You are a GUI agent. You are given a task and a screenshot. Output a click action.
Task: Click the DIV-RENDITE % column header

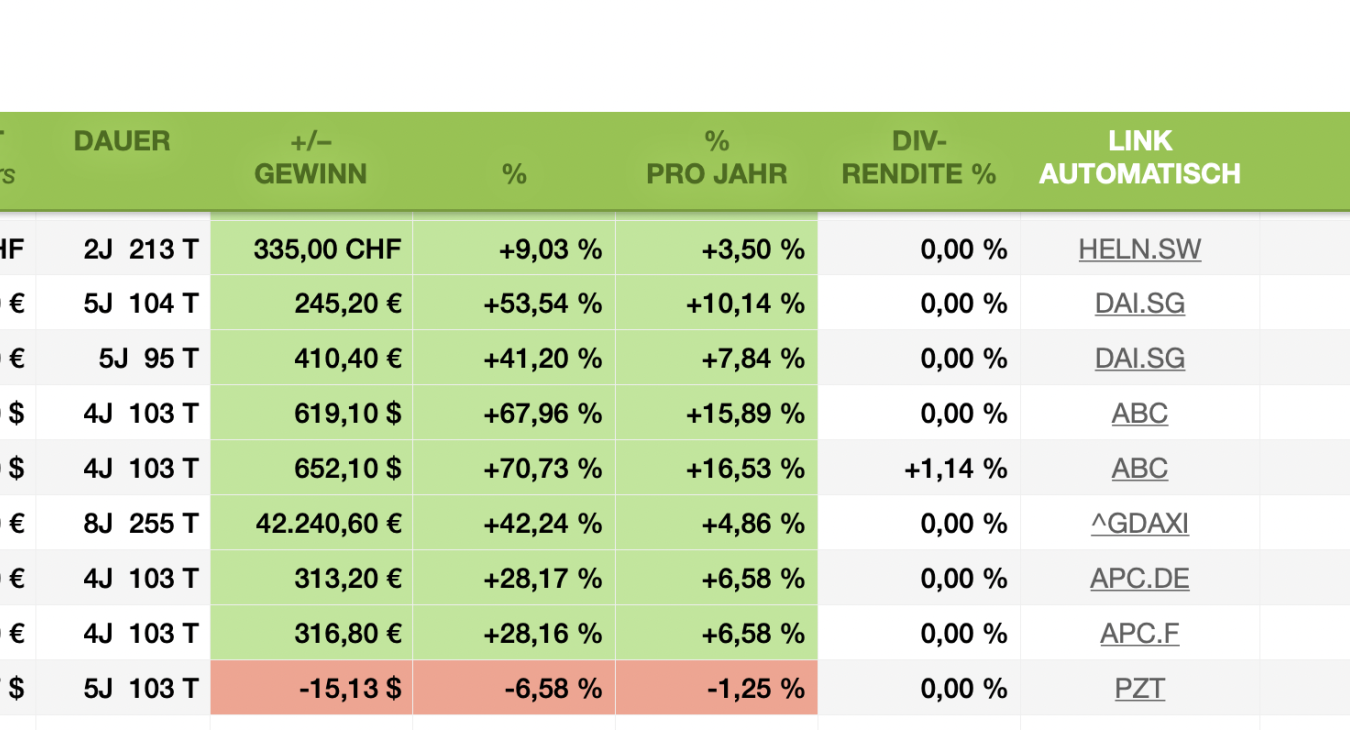[918, 158]
